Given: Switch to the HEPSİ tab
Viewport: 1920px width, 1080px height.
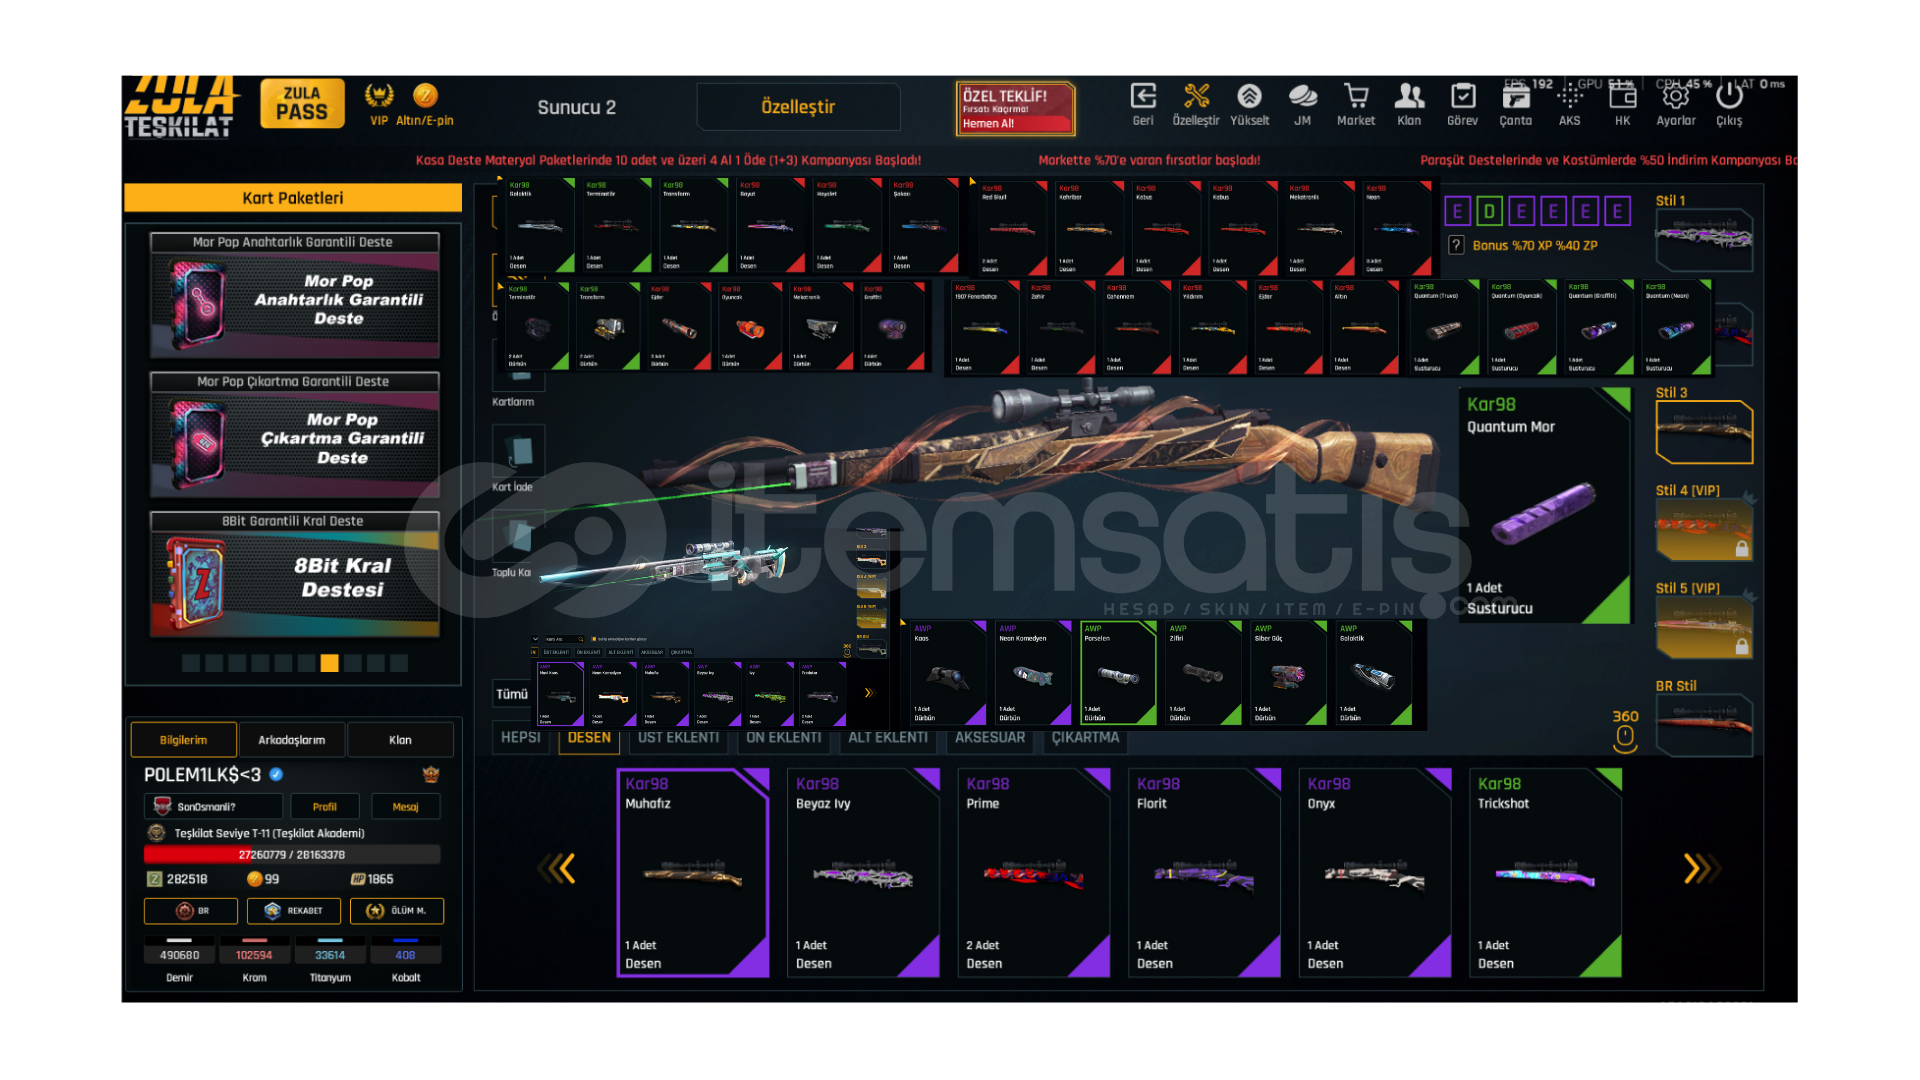Looking at the screenshot, I should pyautogui.click(x=520, y=738).
